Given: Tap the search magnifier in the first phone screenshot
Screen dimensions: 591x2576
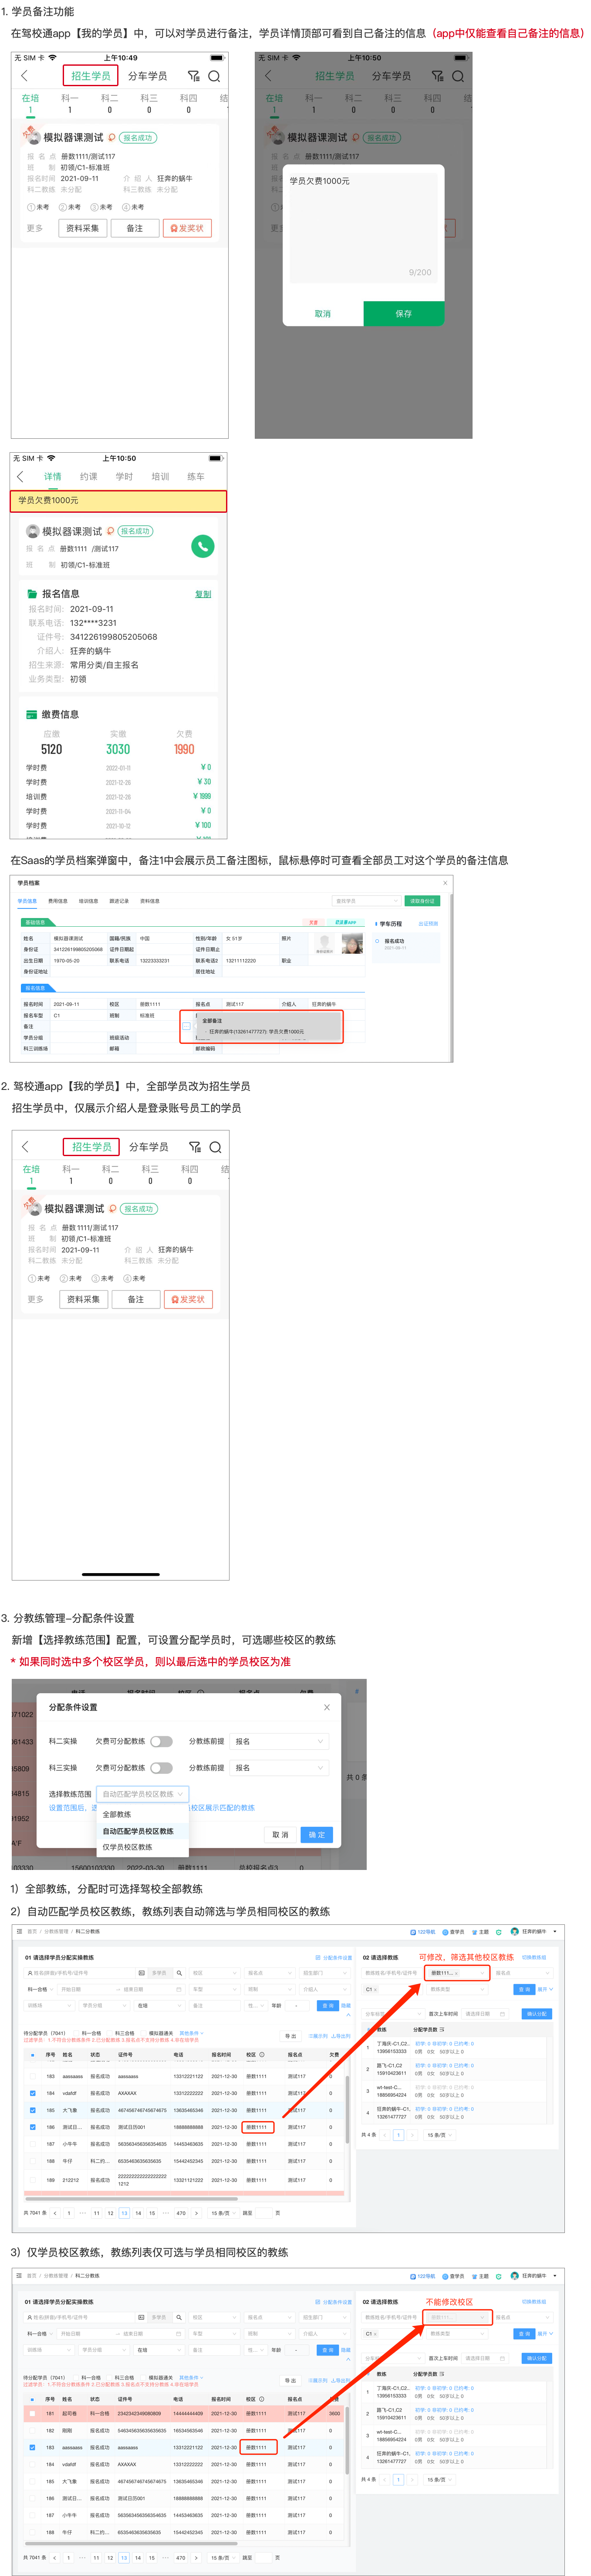Looking at the screenshot, I should tap(214, 76).
